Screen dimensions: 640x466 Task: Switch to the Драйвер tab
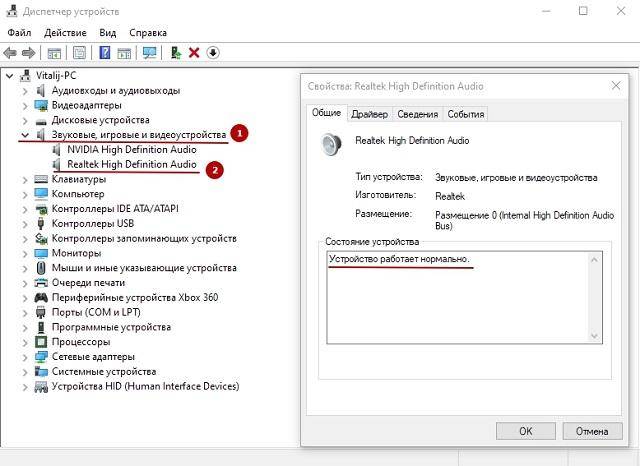click(x=369, y=114)
